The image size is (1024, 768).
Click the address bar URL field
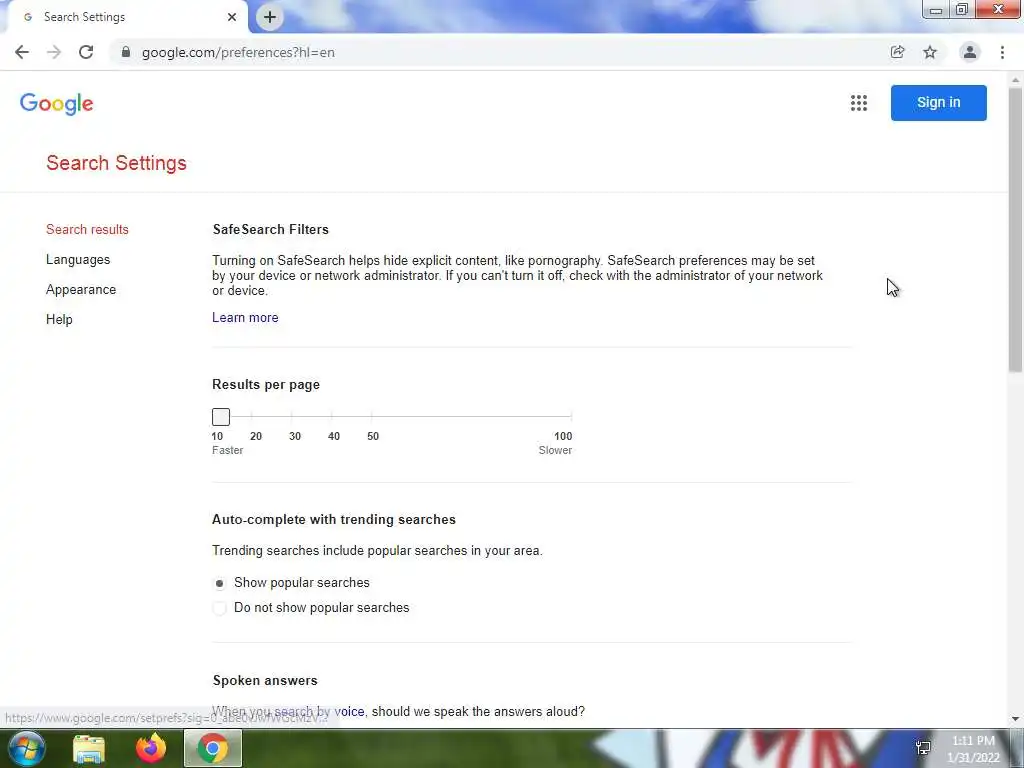coord(496,52)
